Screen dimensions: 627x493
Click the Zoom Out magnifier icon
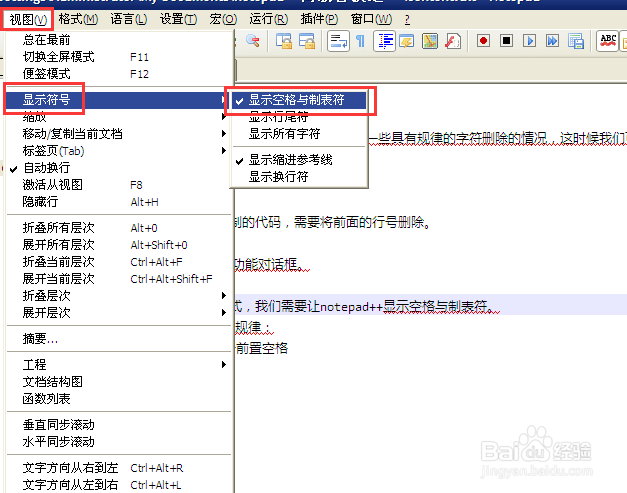click(x=253, y=41)
